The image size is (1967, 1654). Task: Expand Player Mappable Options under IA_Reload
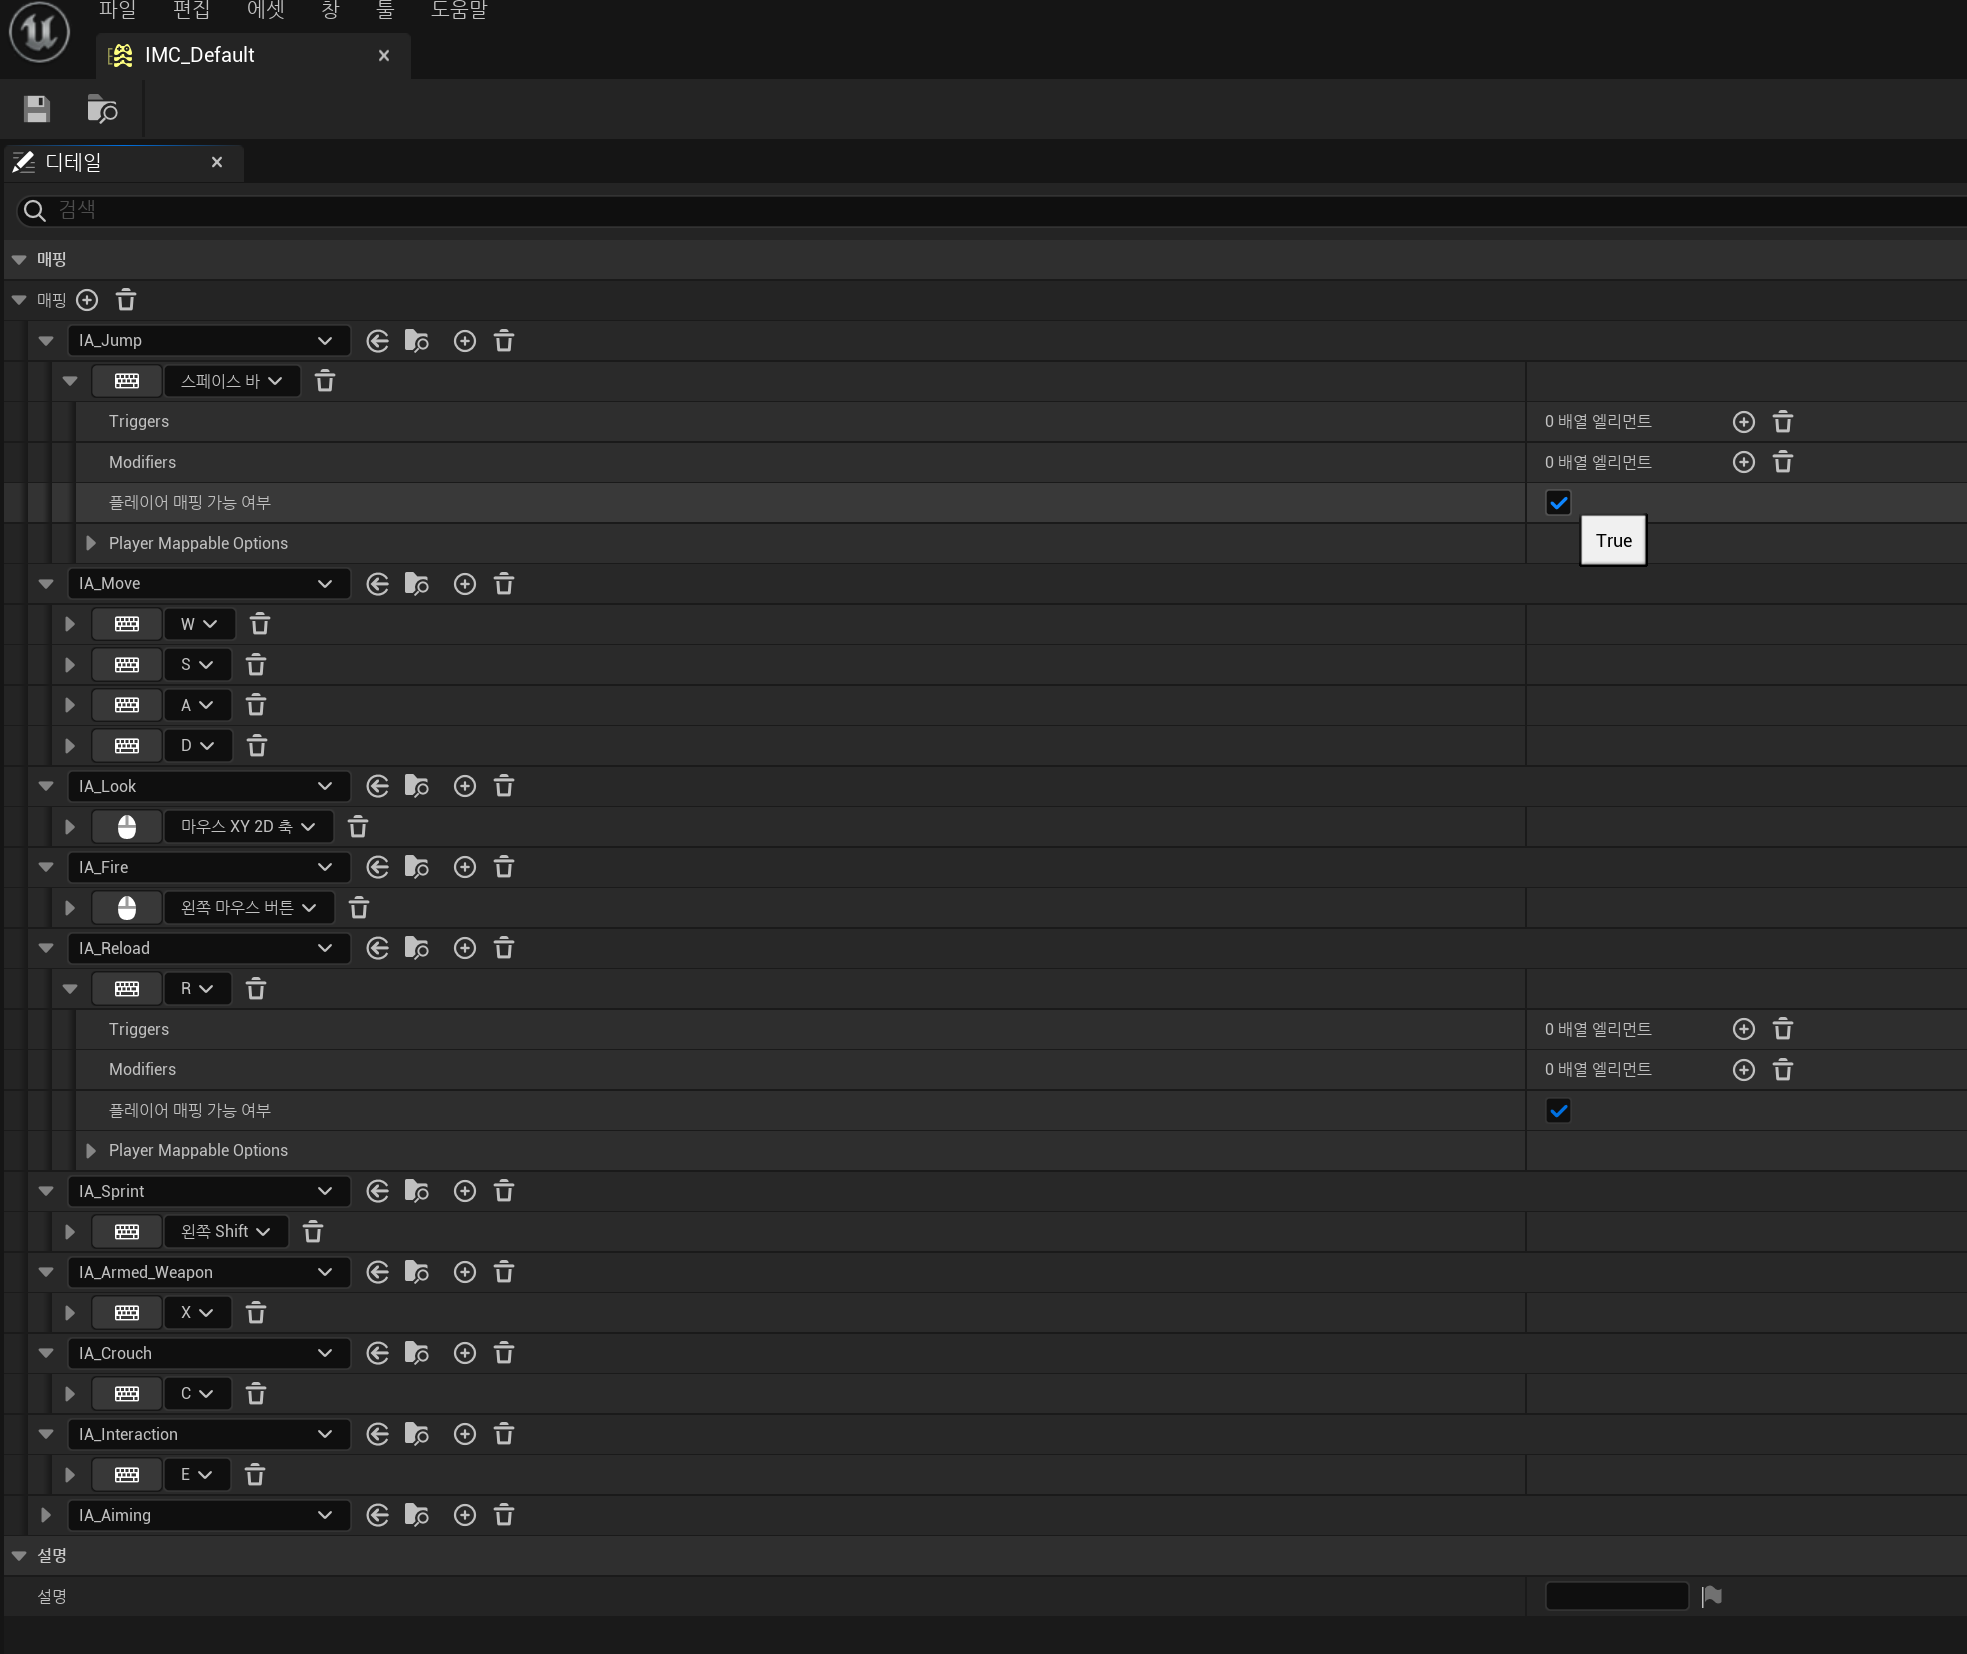coord(91,1151)
